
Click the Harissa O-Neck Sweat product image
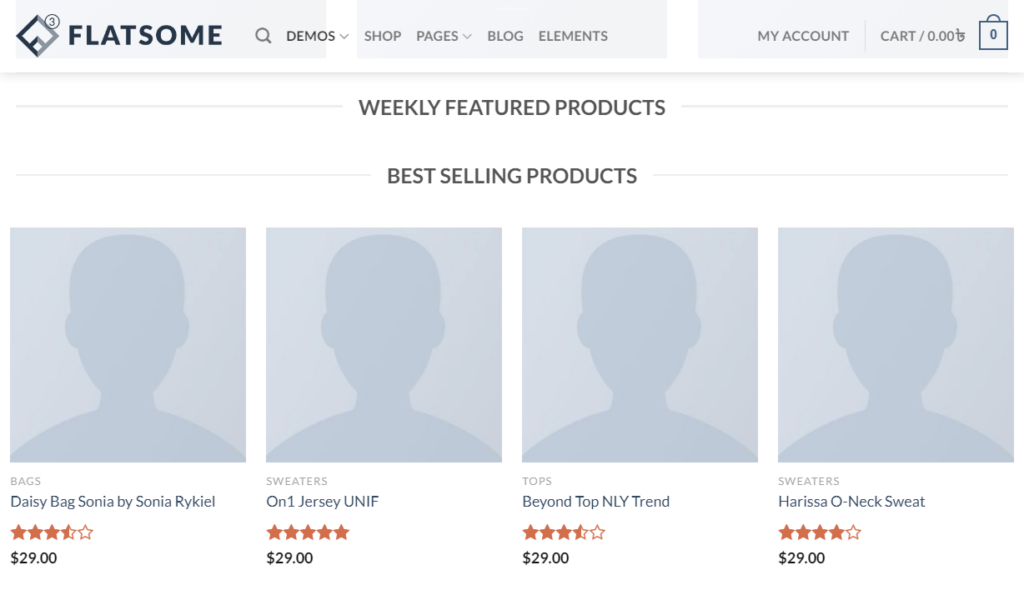click(895, 344)
